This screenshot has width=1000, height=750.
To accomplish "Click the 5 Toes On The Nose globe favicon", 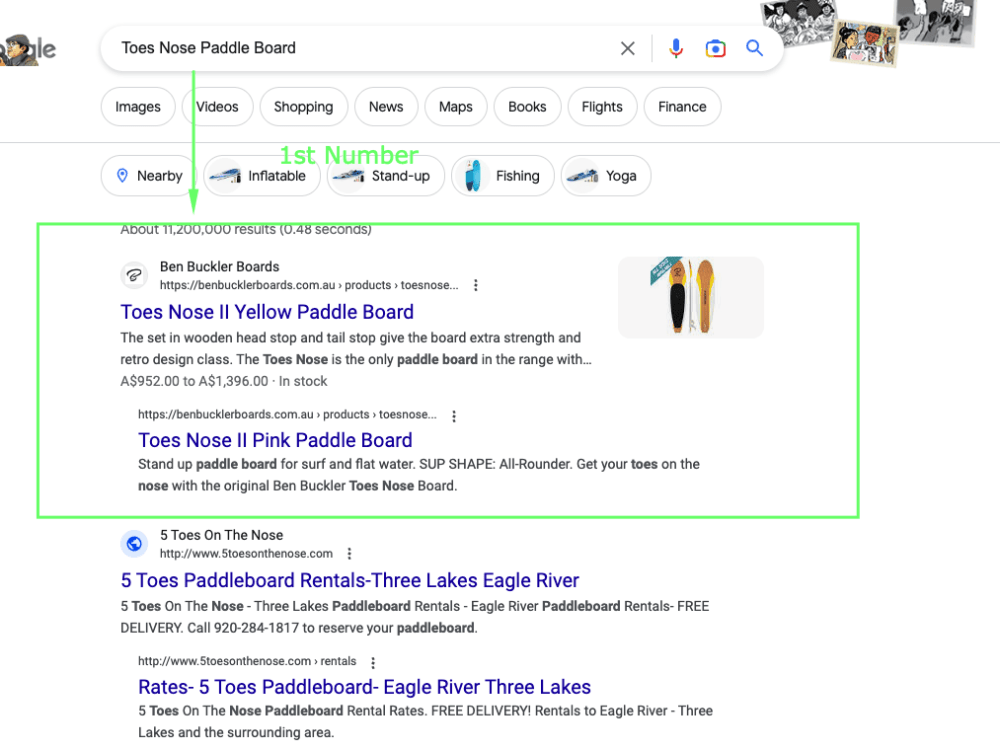I will tap(134, 543).
